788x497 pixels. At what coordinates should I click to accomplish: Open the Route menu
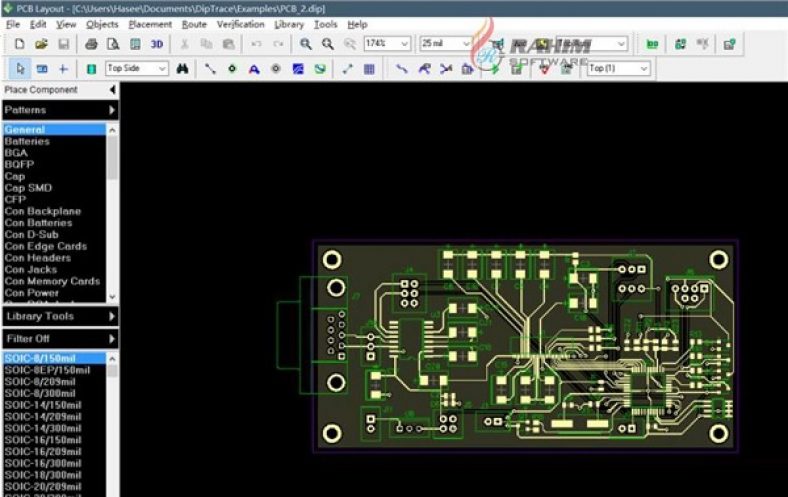click(194, 24)
